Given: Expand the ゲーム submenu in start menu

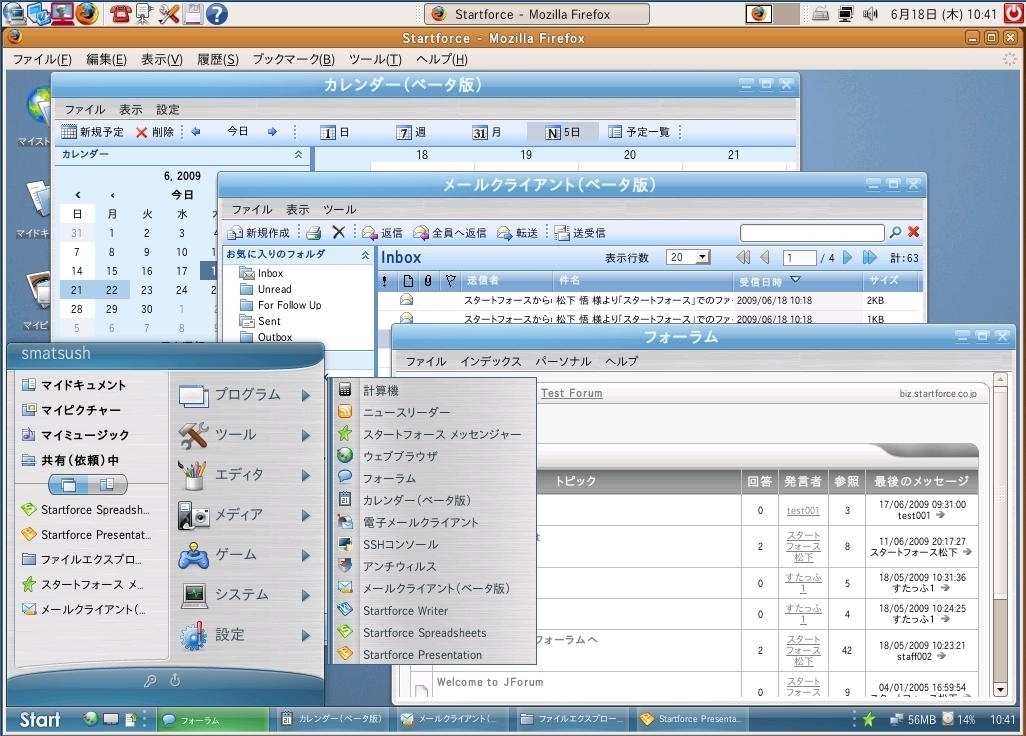Looking at the screenshot, I should pos(246,555).
